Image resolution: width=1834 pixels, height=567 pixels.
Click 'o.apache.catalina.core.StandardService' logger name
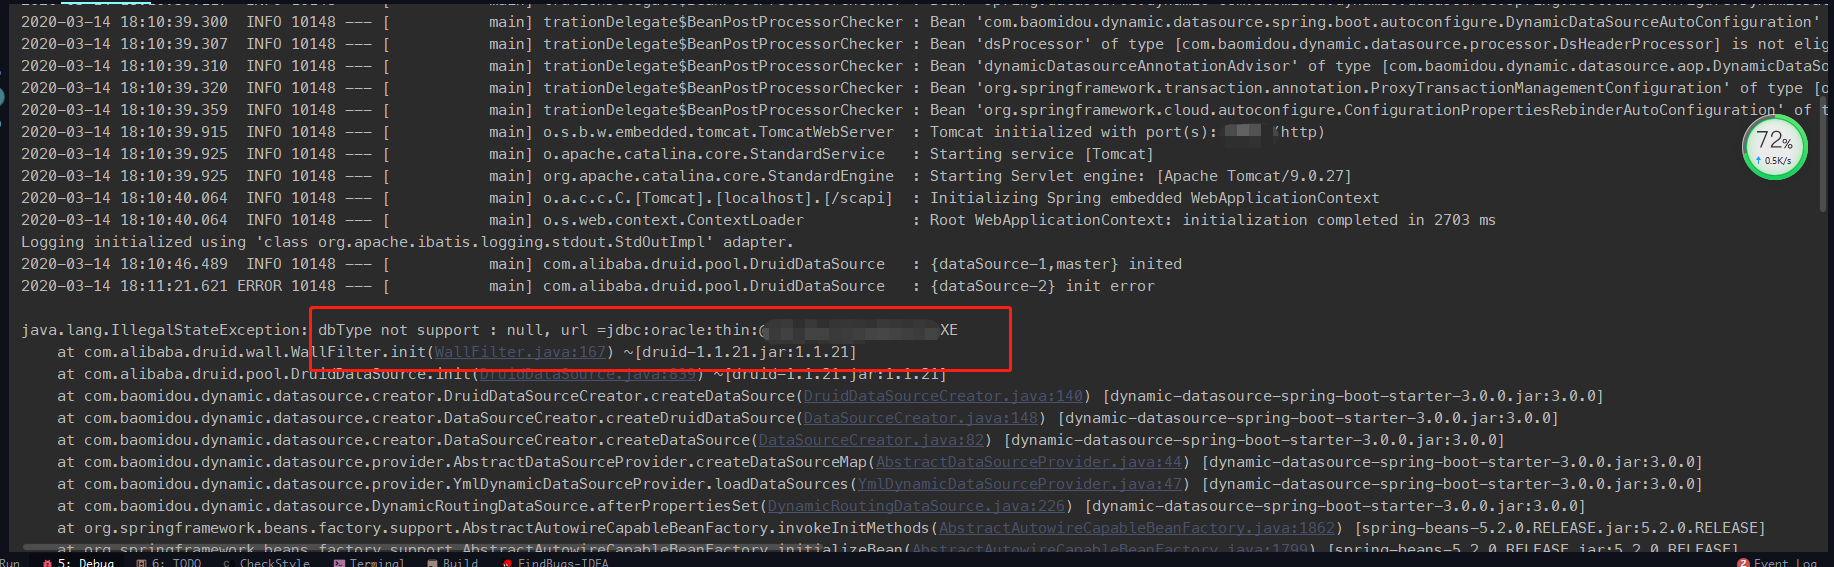pyautogui.click(x=714, y=154)
